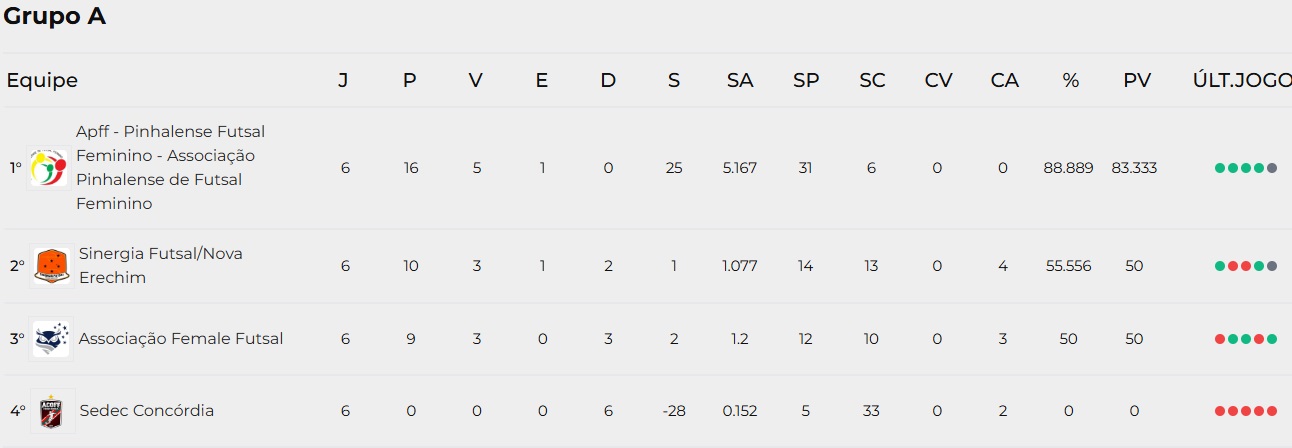The image size is (1292, 448).
Task: Click the first green result dot for Sinergia
Action: click(x=1220, y=266)
